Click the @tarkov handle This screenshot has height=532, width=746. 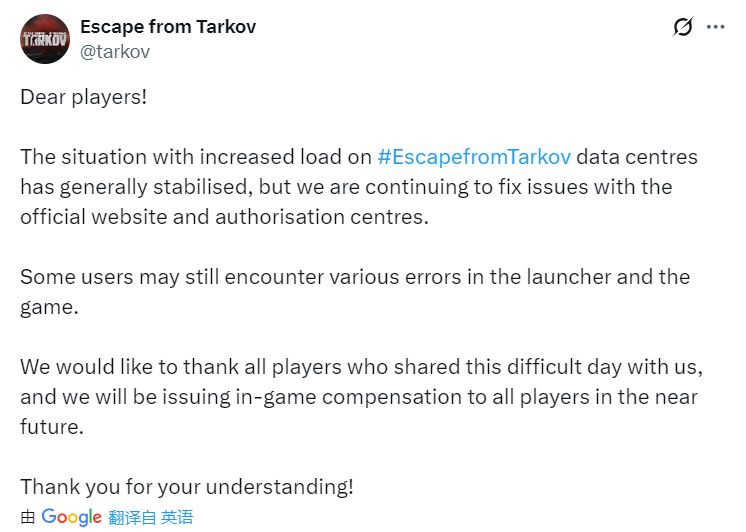point(115,51)
